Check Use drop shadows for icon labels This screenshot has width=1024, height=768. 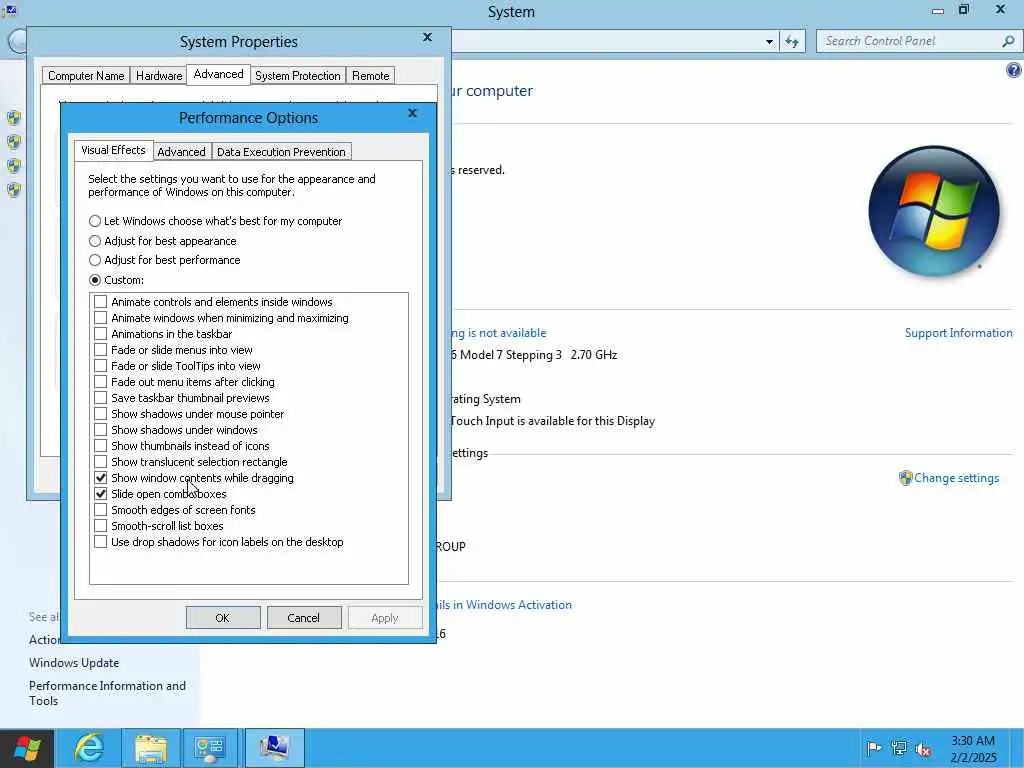click(101, 542)
